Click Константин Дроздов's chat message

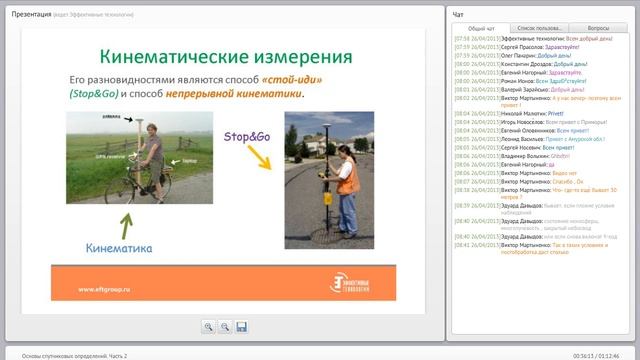[521, 64]
